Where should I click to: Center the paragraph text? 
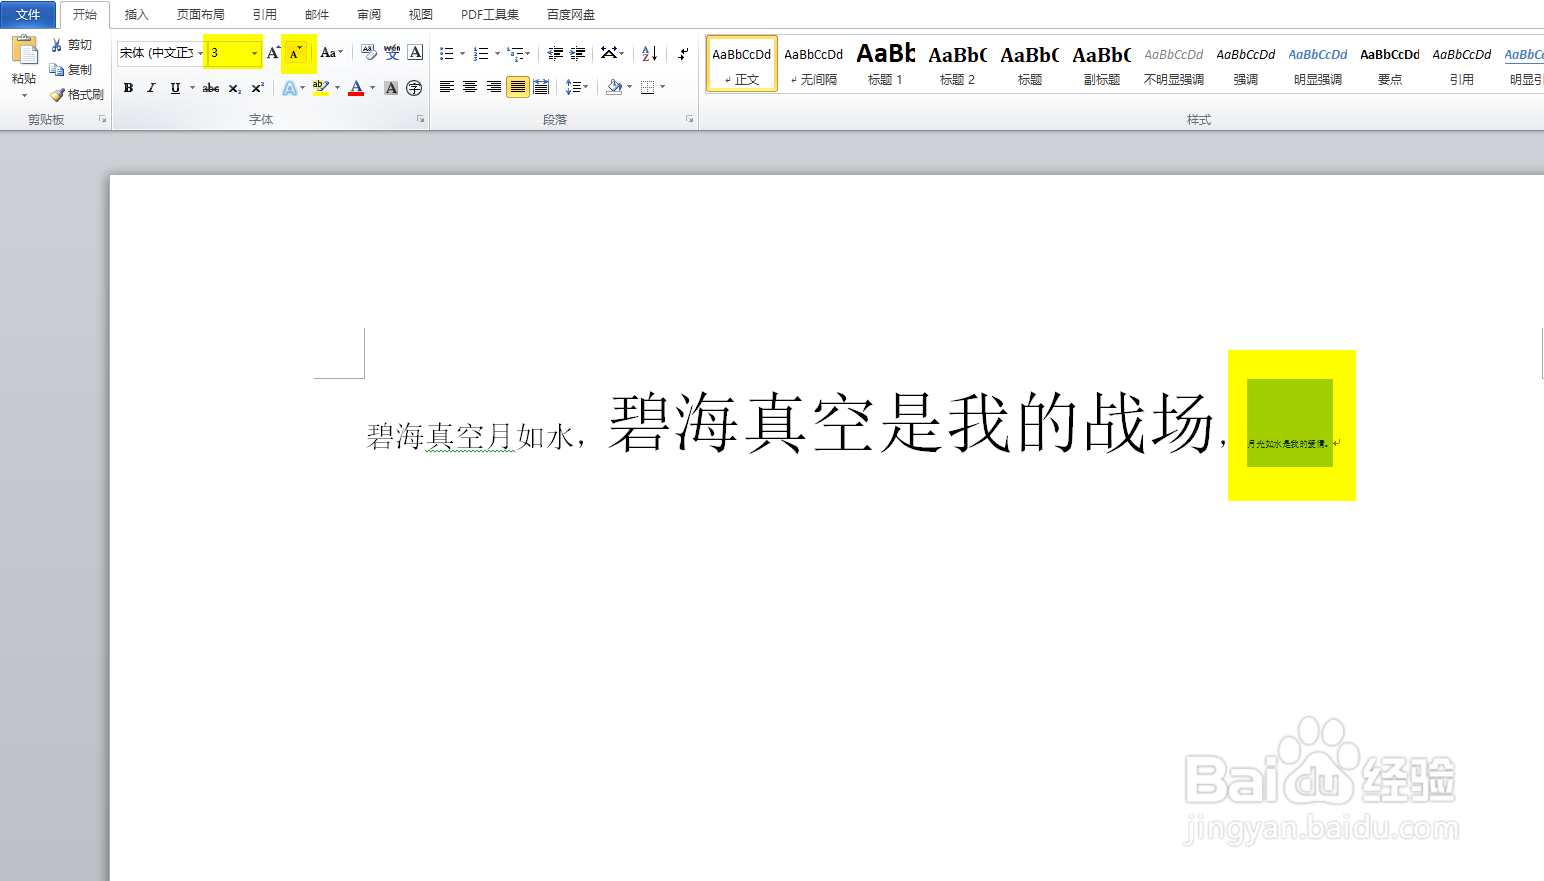coord(470,87)
